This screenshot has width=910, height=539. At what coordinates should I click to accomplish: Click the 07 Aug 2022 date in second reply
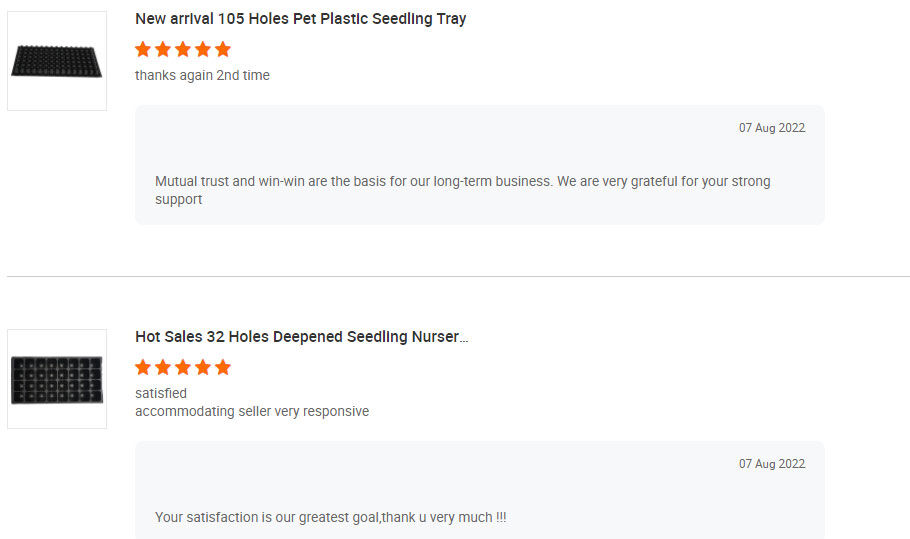tap(771, 464)
